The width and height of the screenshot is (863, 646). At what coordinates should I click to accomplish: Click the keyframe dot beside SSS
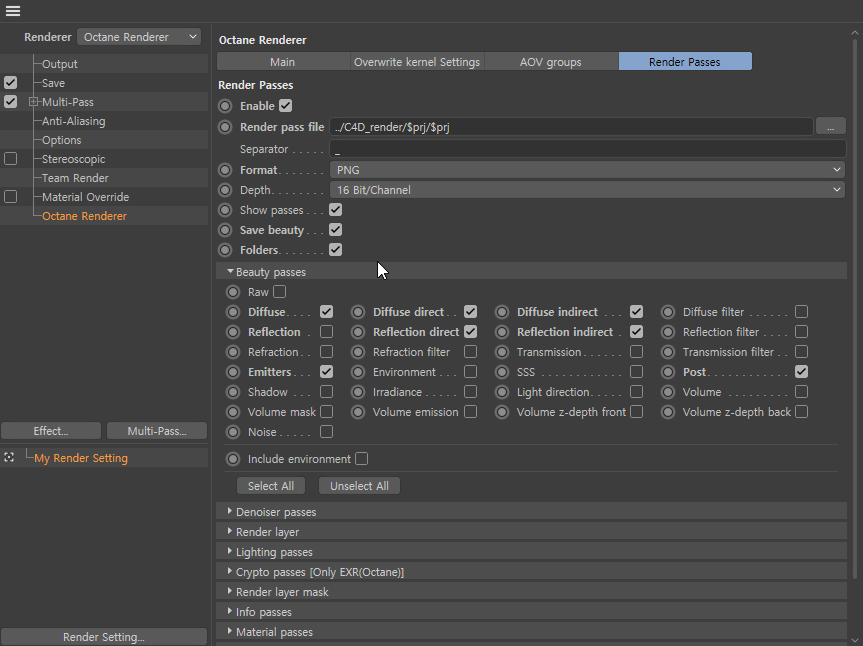(502, 372)
